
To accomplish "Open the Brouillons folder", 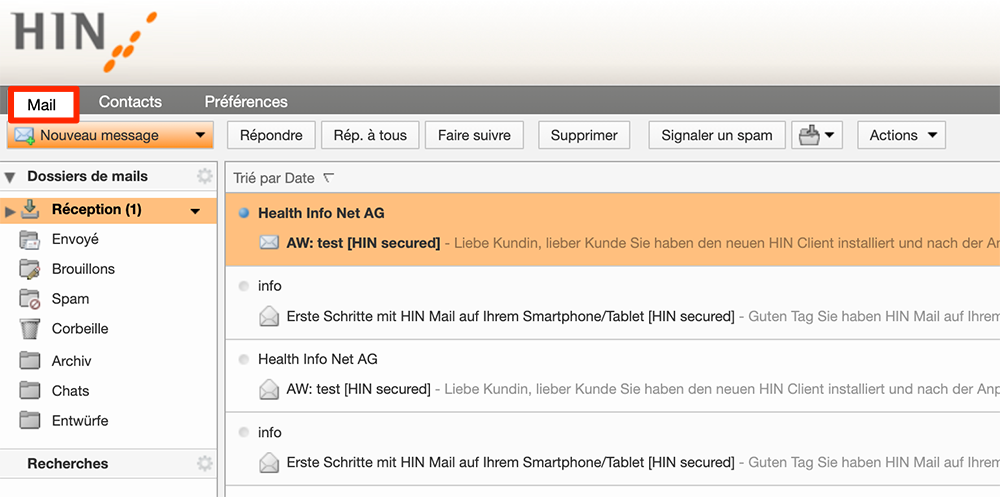I will (84, 269).
